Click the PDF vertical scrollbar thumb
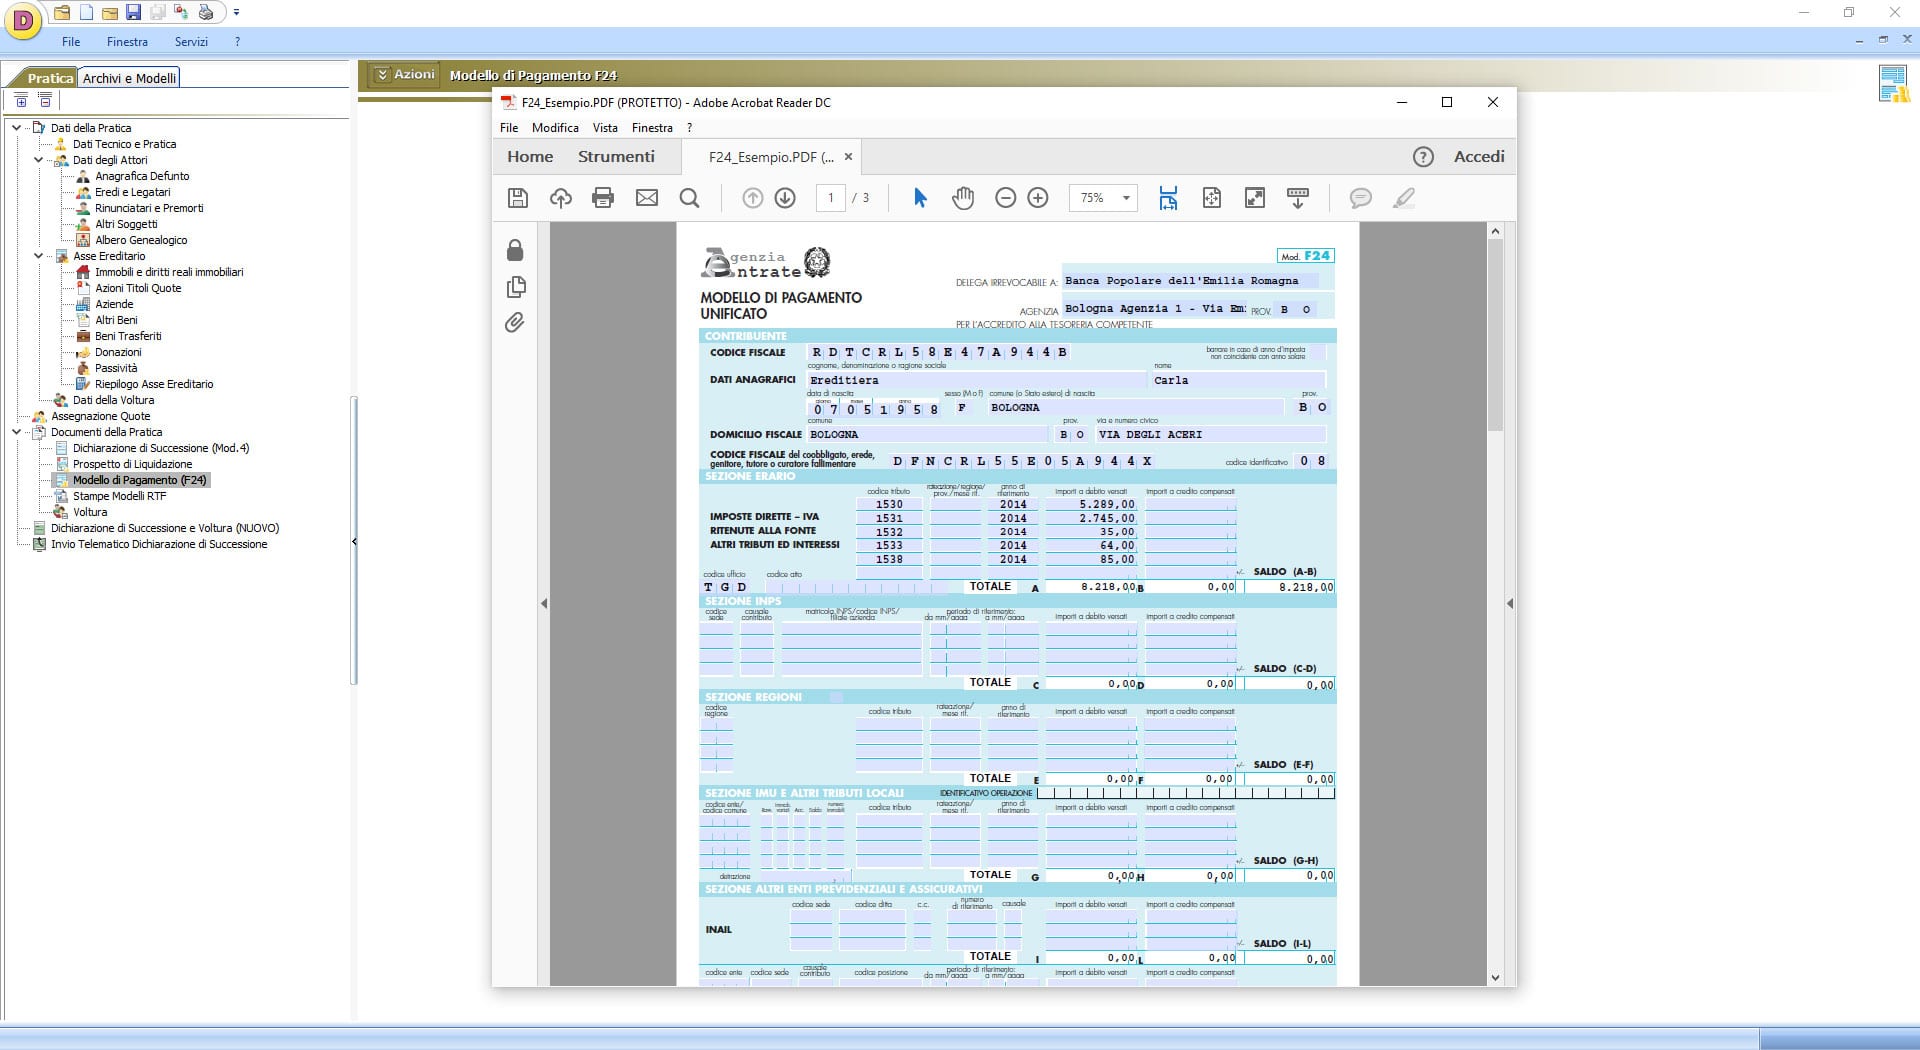 coord(1495,334)
